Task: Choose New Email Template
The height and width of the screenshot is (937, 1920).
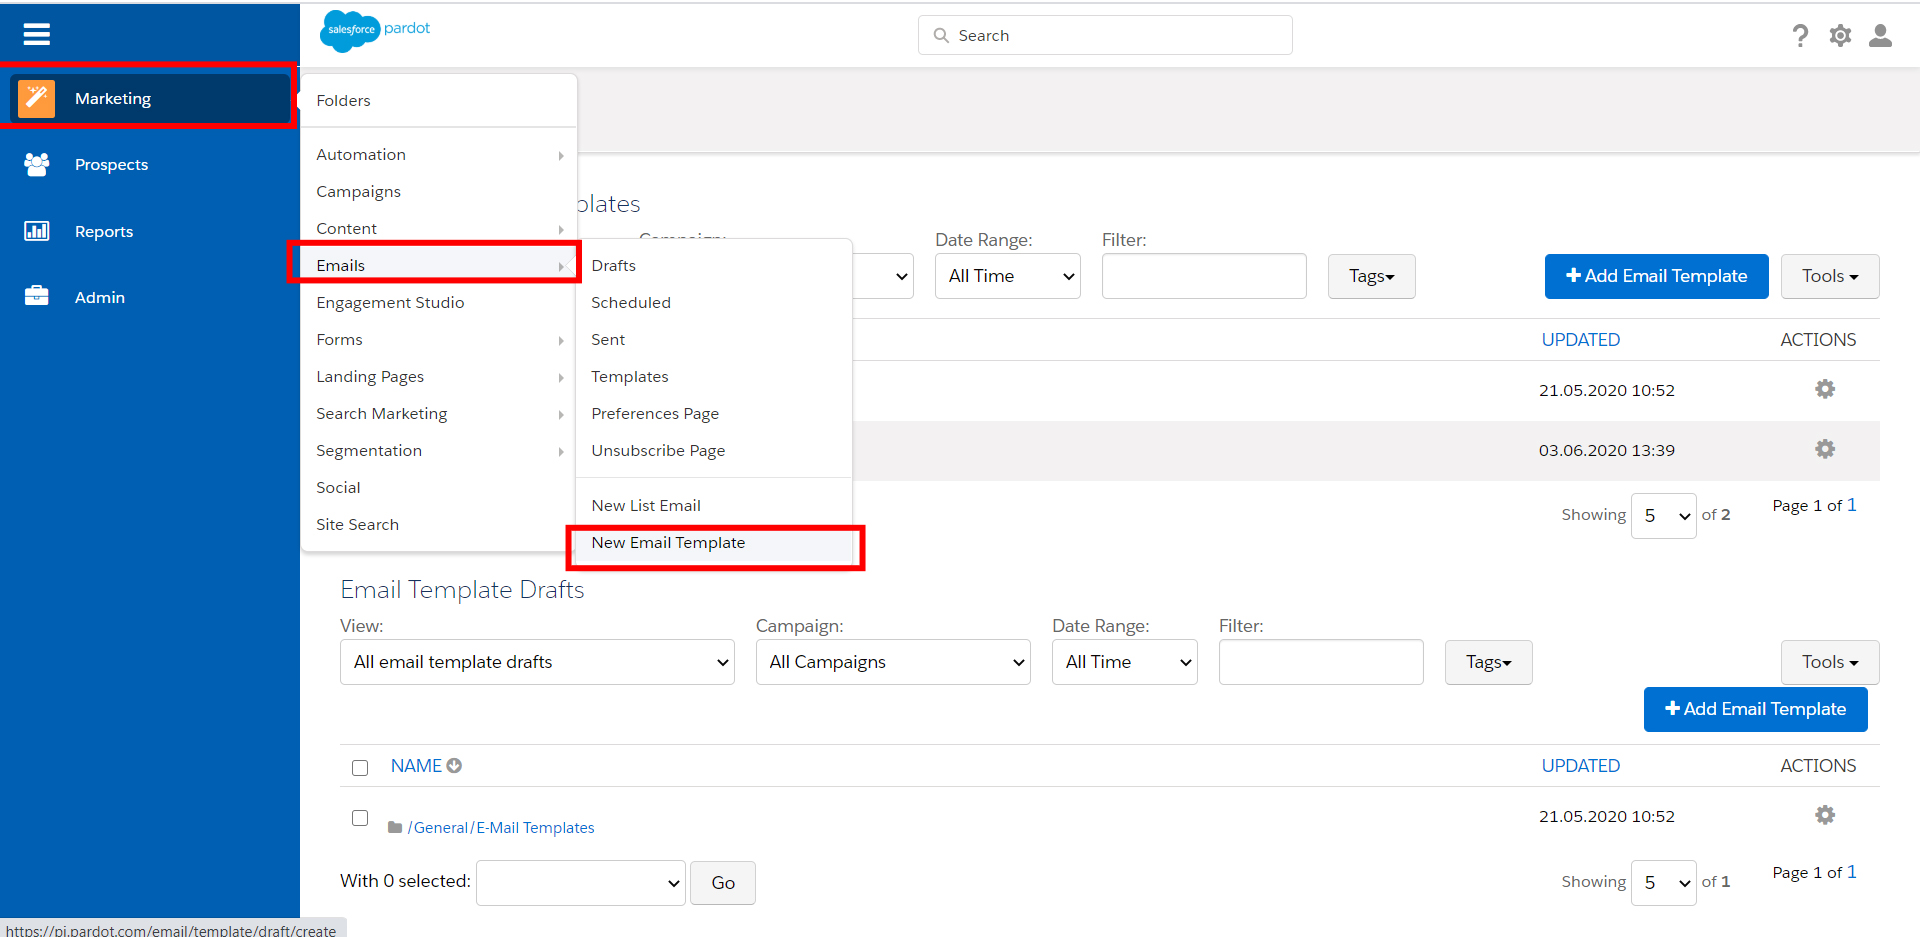Action: click(714, 542)
